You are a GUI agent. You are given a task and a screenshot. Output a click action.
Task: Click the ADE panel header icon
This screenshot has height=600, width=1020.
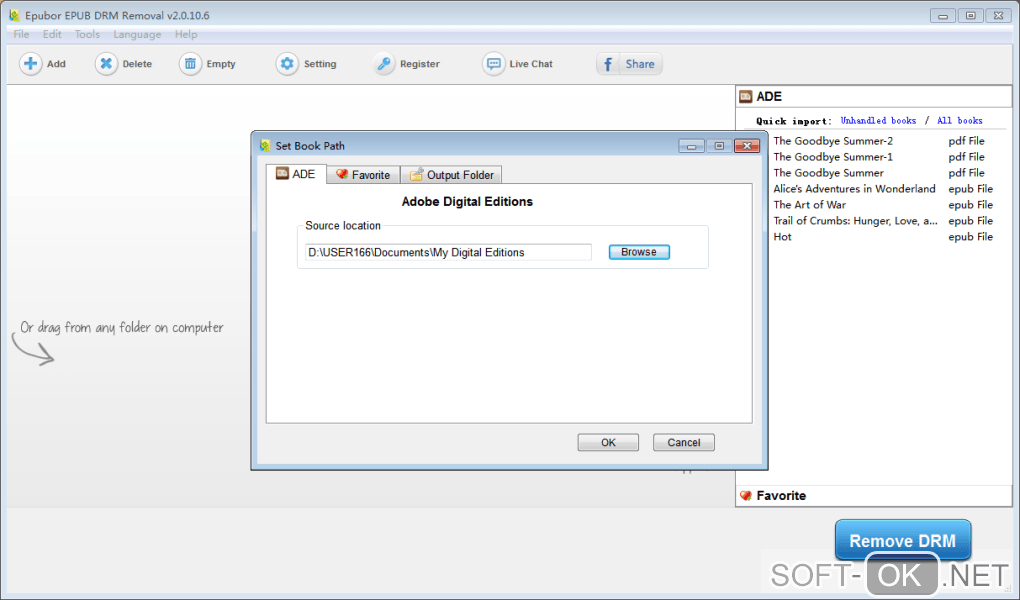point(745,97)
